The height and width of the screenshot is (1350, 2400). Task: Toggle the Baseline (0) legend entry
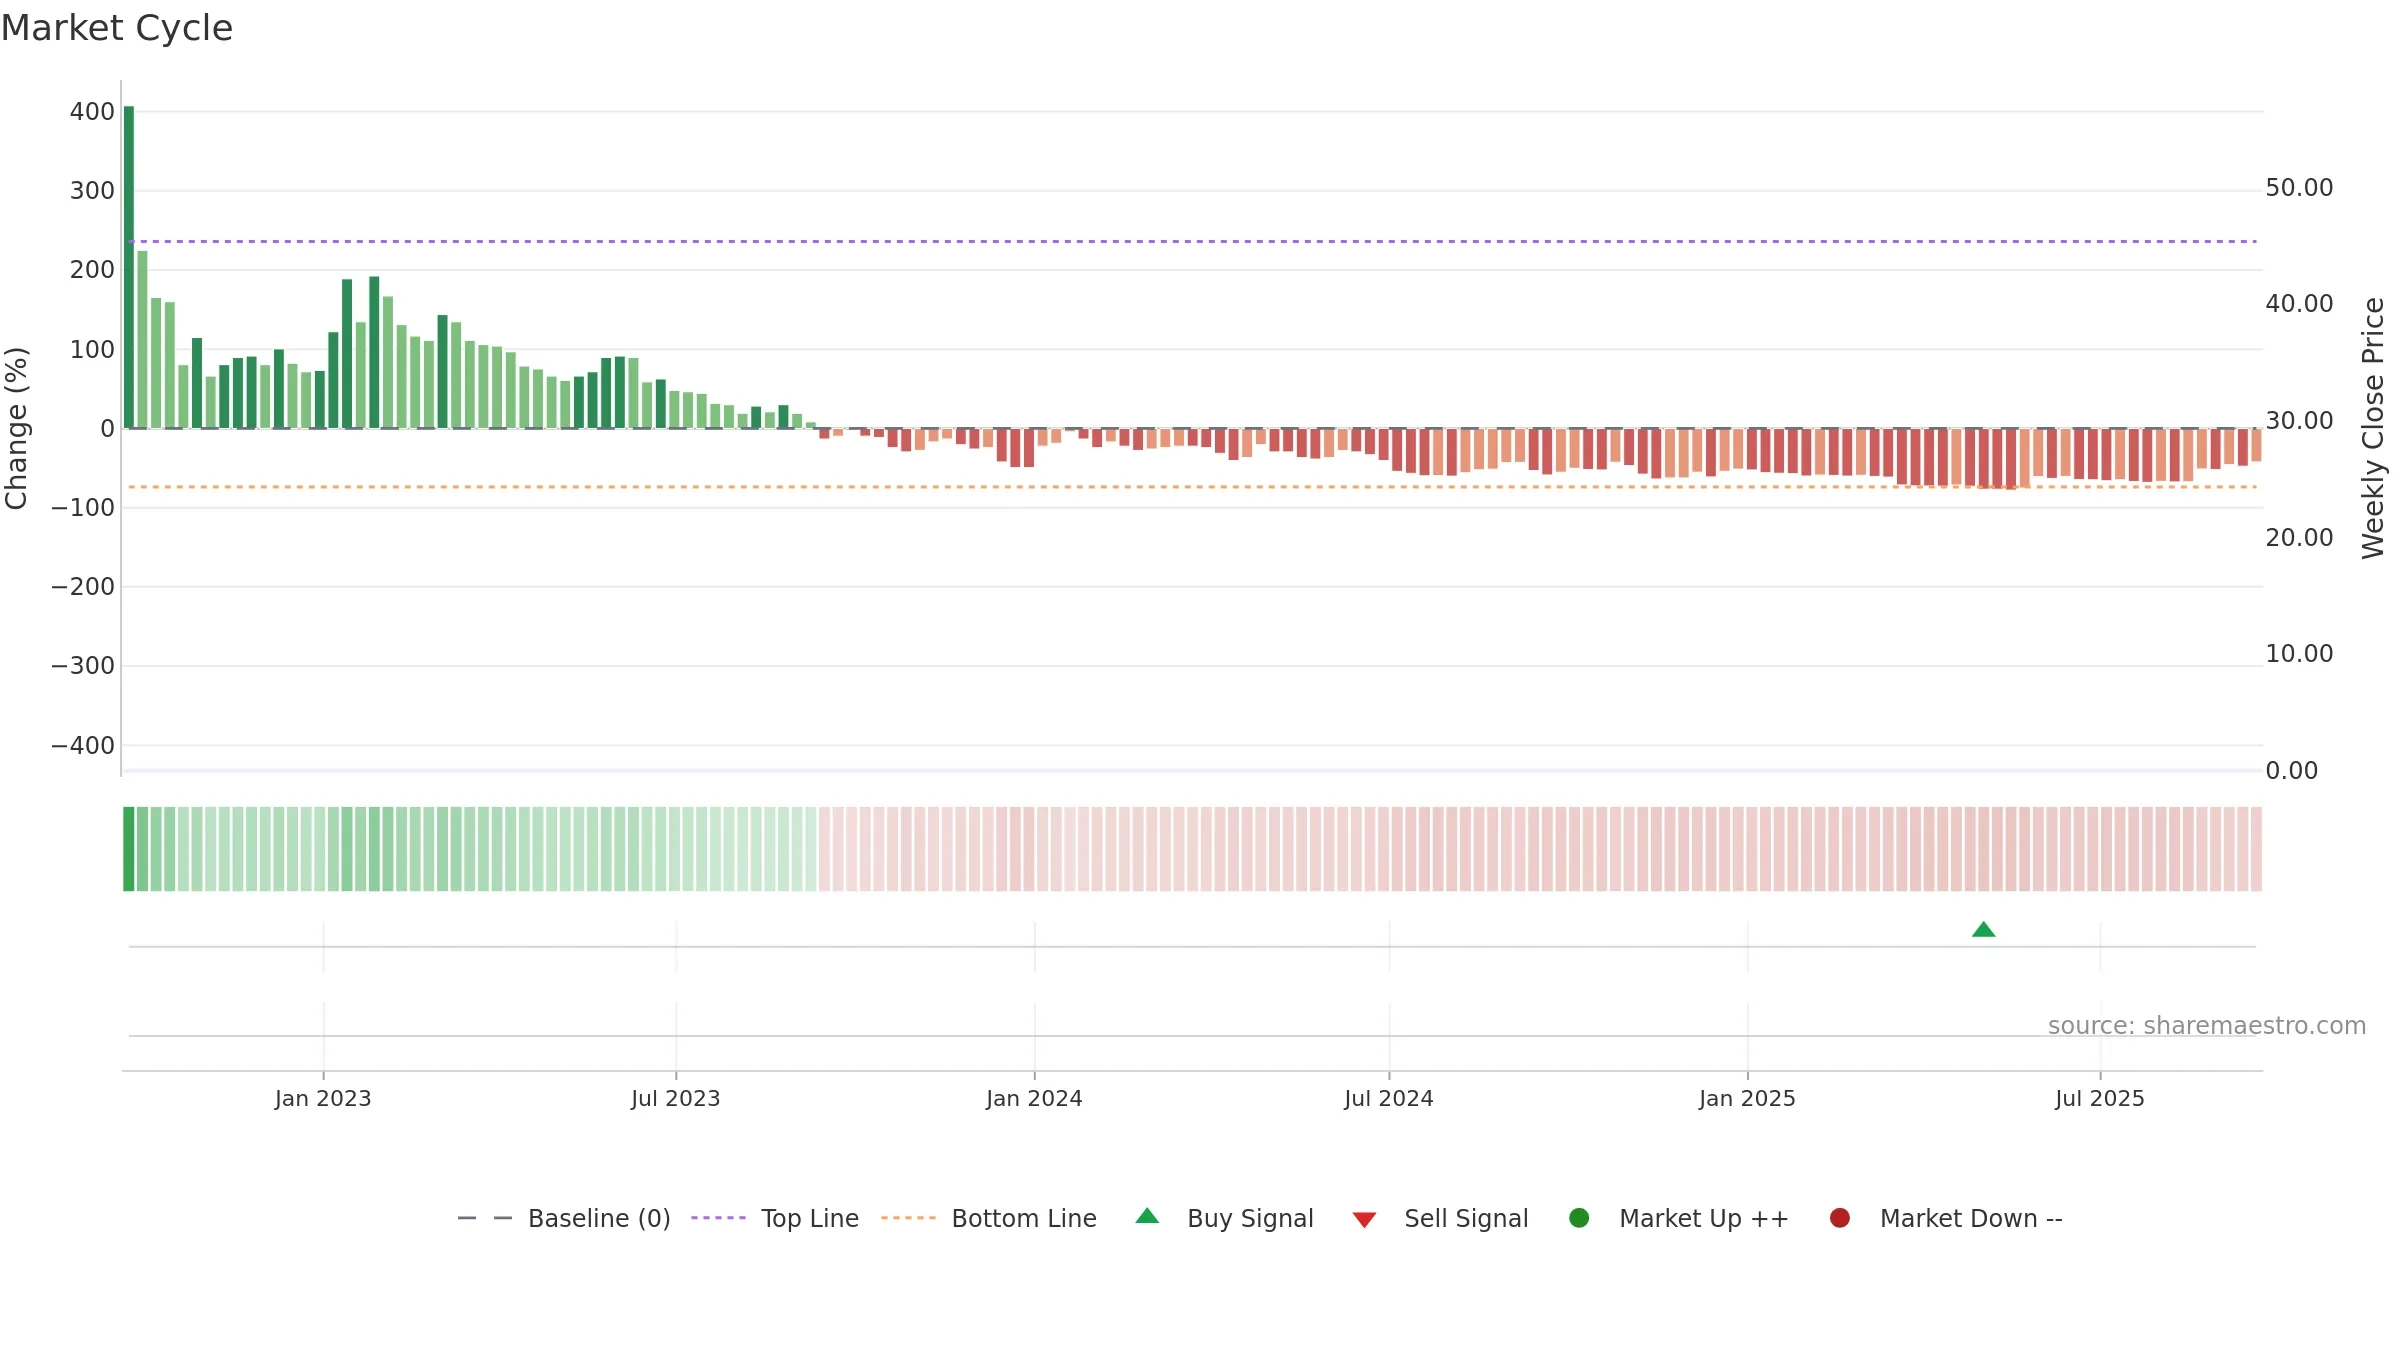pos(564,1218)
